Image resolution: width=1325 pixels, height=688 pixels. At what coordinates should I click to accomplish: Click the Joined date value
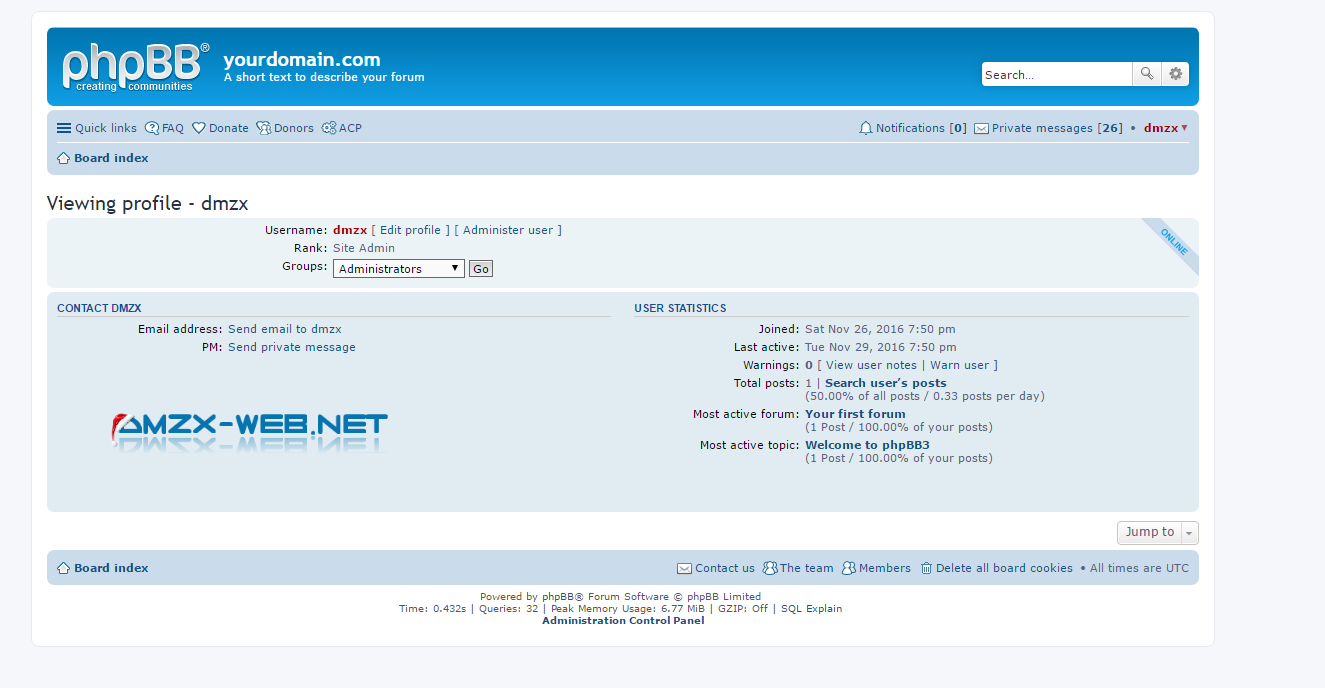click(880, 329)
